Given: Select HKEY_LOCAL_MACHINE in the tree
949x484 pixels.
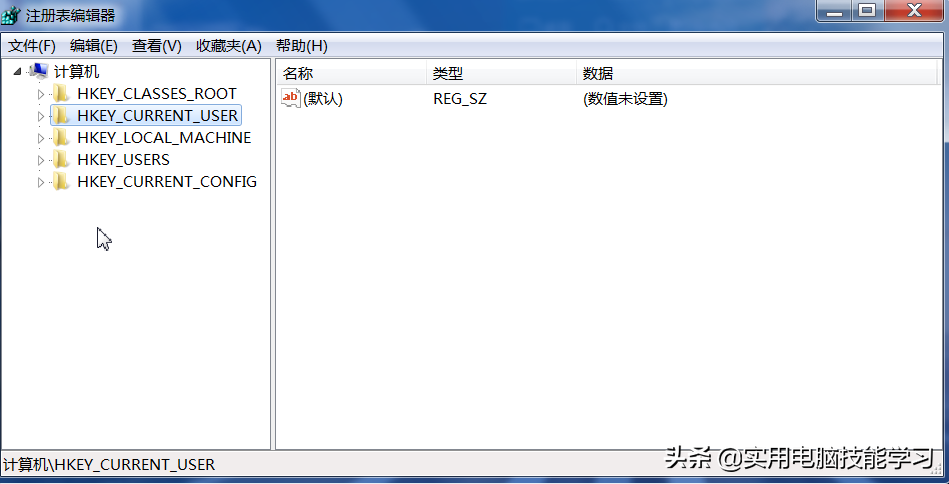Looking at the screenshot, I should click(164, 138).
